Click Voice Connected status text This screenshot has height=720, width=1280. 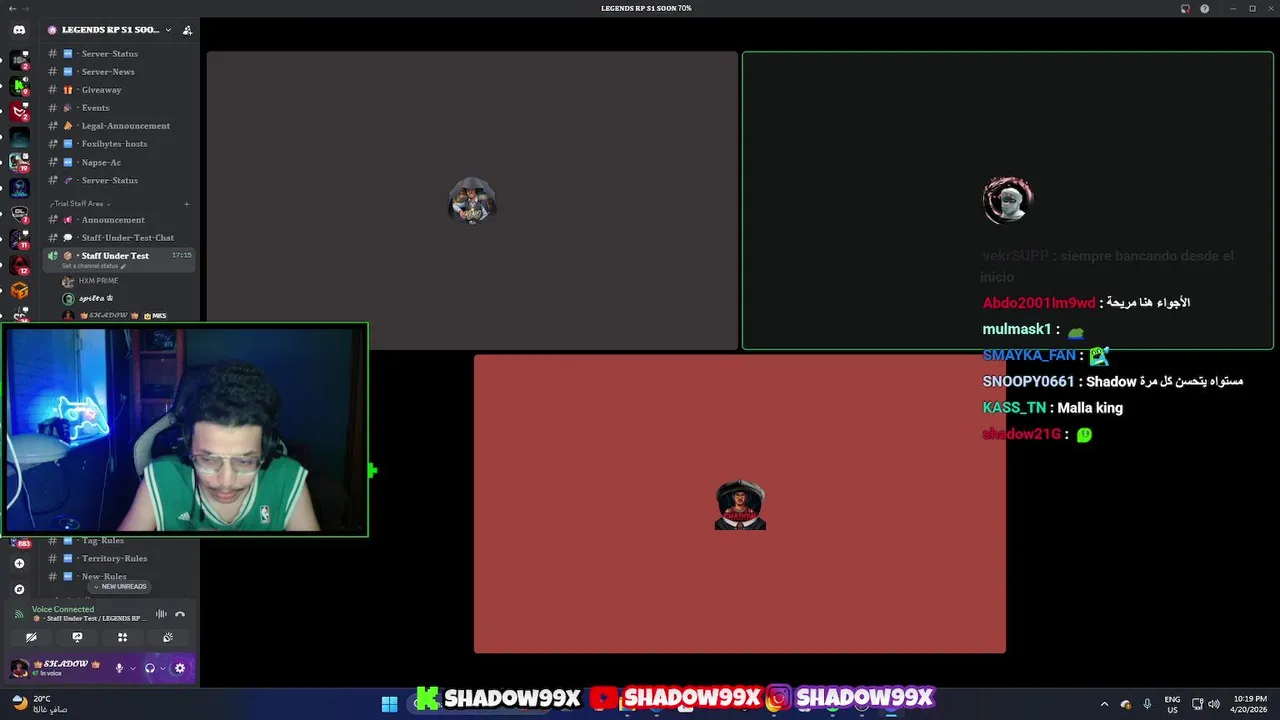63,609
